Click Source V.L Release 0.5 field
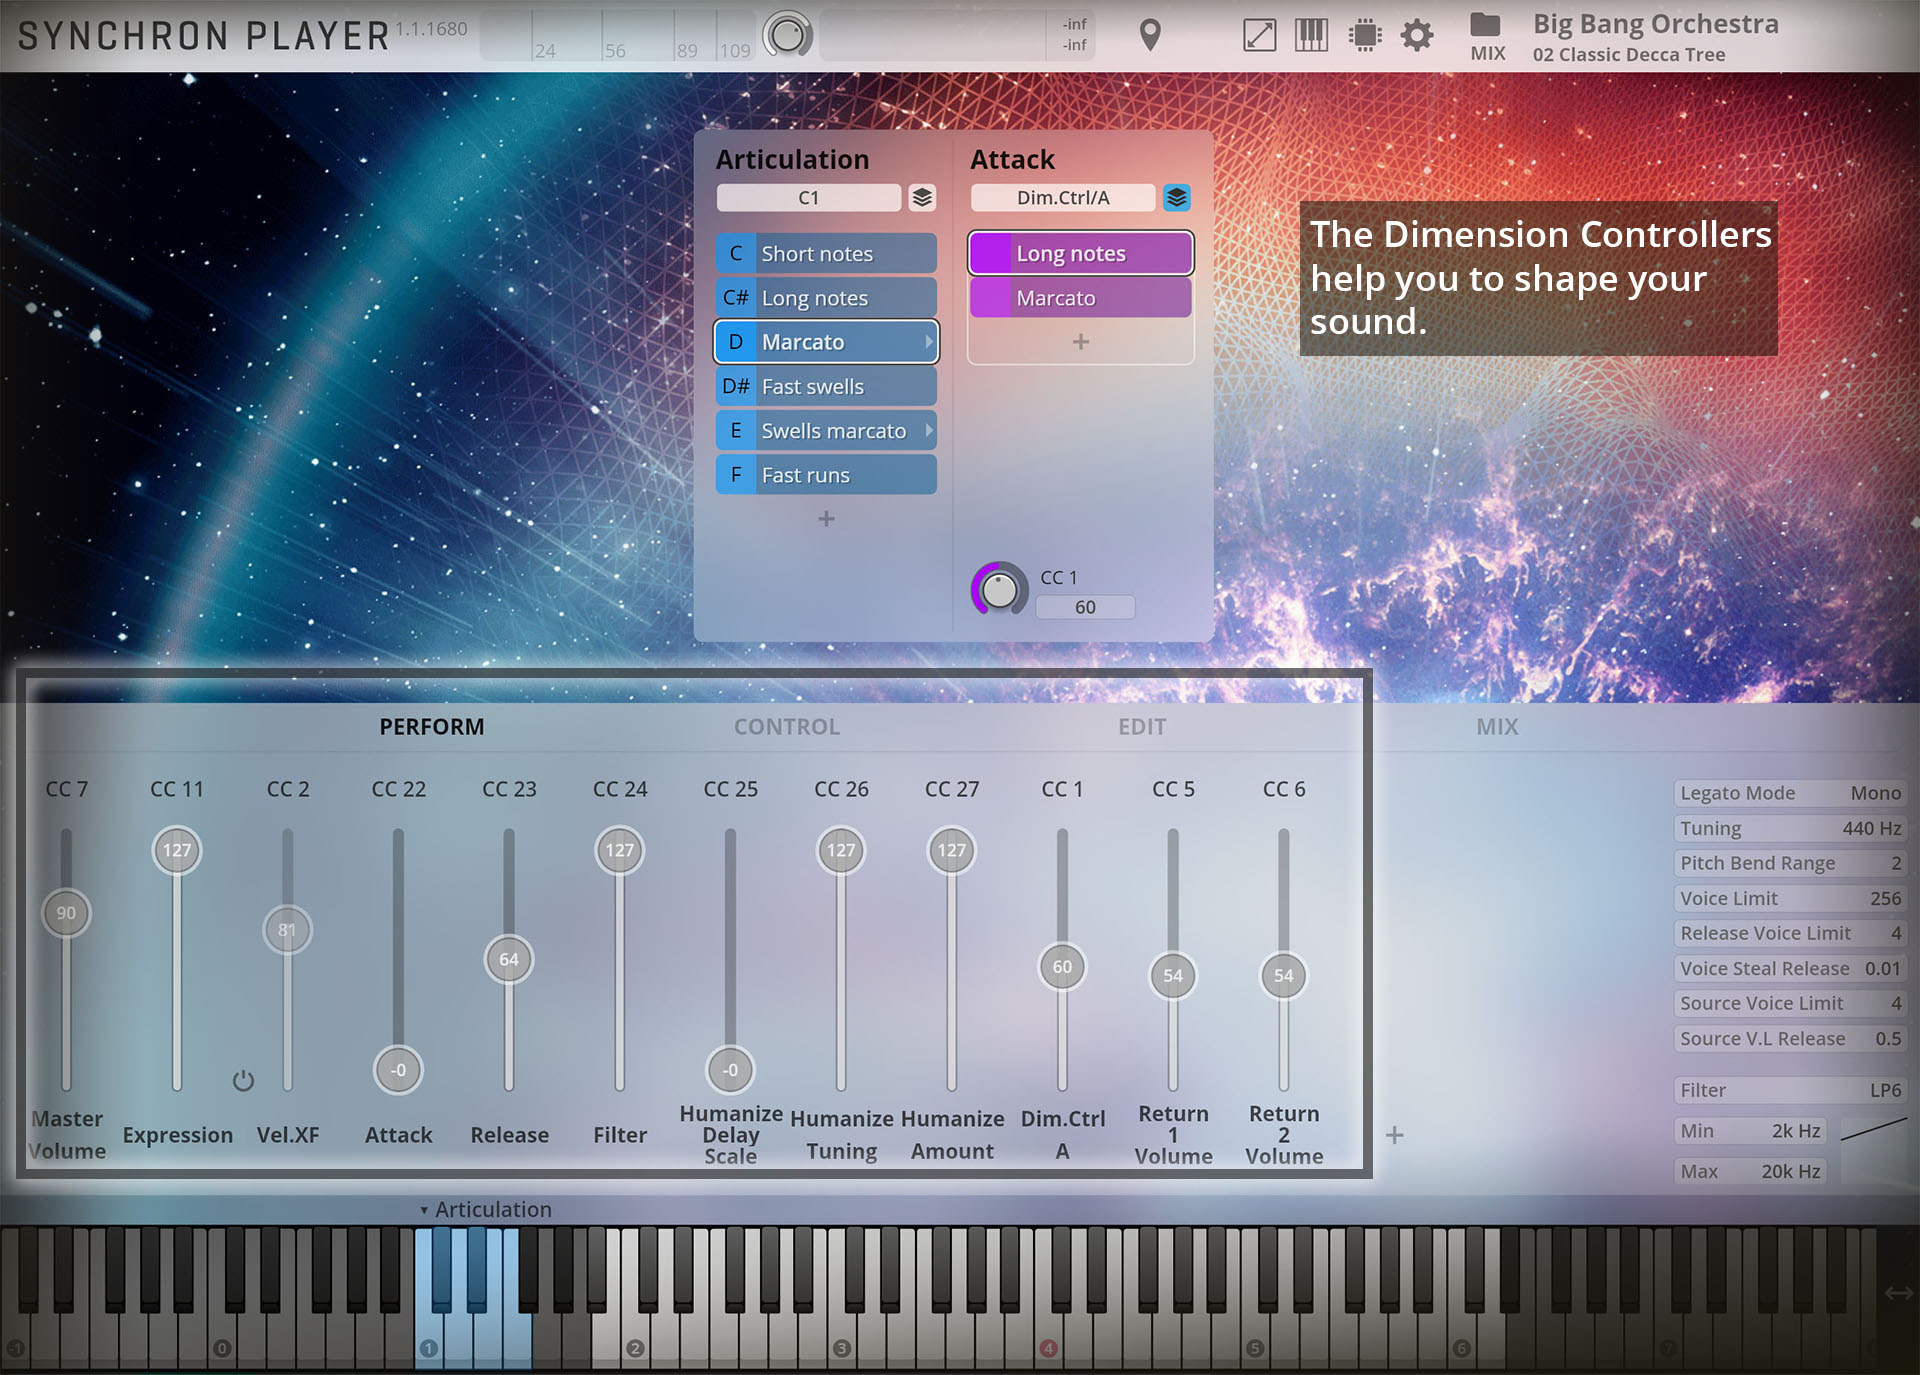This screenshot has width=1920, height=1375. pyautogui.click(x=1790, y=1038)
